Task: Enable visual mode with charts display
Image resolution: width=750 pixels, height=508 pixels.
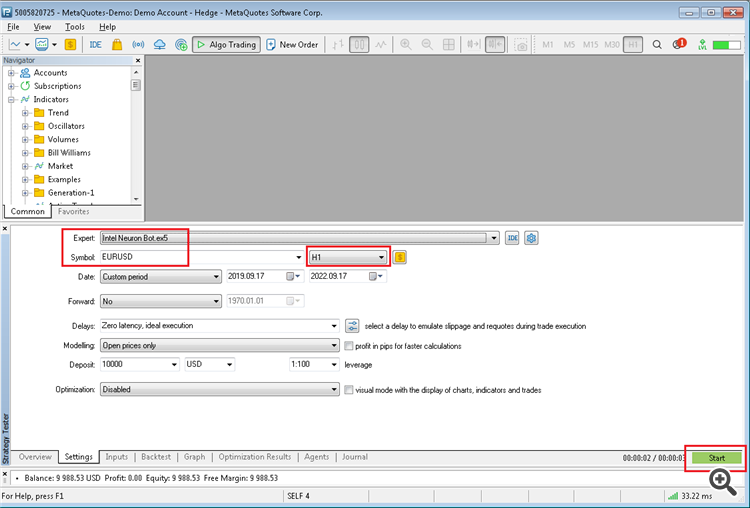Action: pos(349,390)
